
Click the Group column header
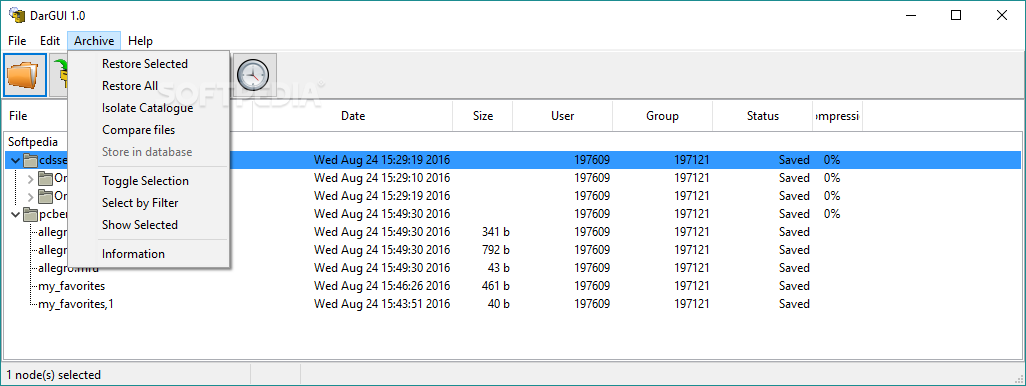(x=662, y=116)
